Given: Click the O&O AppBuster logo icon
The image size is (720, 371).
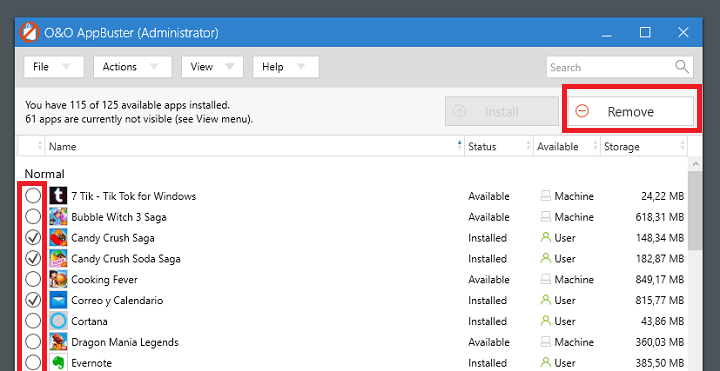Looking at the screenshot, I should tap(29, 33).
